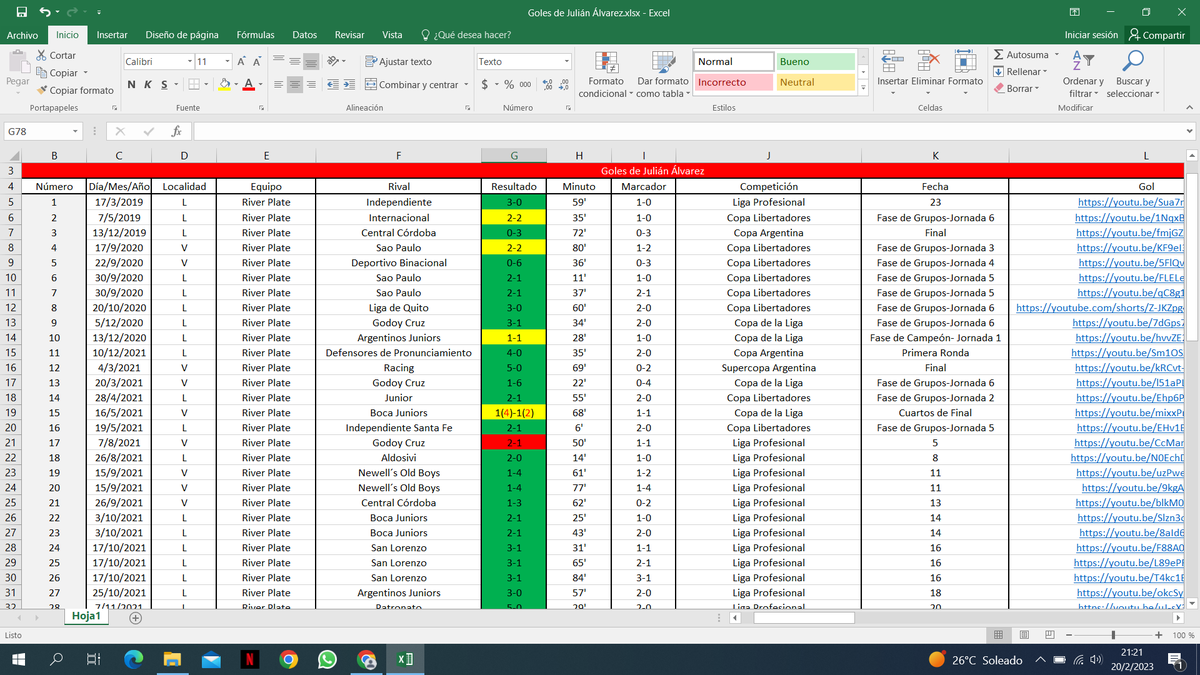Open WhatsApp from the taskbar
The width and height of the screenshot is (1200, 675).
pos(327,659)
